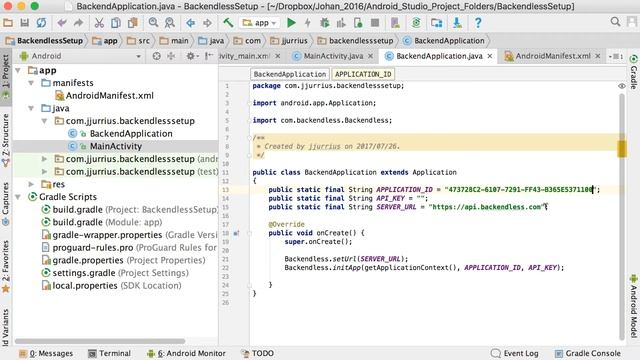Collapse the Gradle Scripts node

point(18,197)
